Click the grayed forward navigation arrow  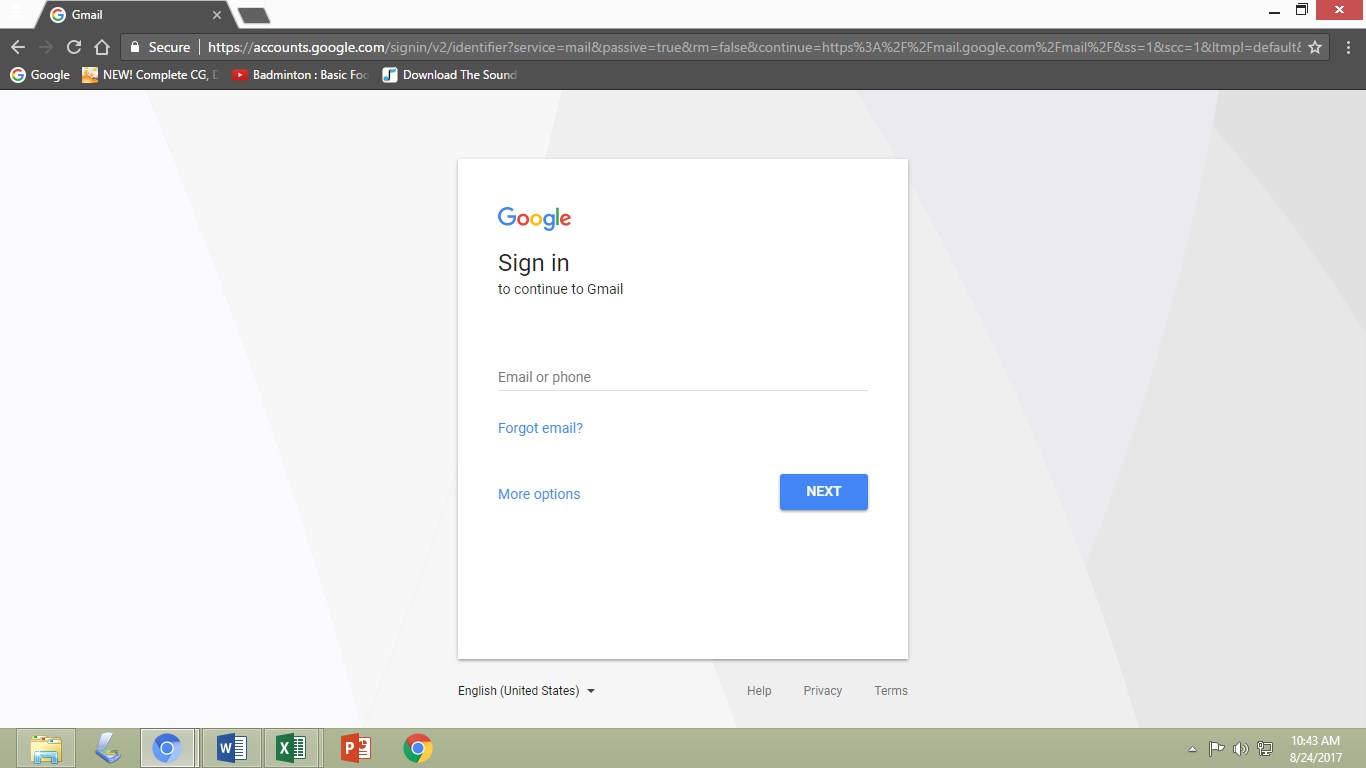[x=46, y=47]
